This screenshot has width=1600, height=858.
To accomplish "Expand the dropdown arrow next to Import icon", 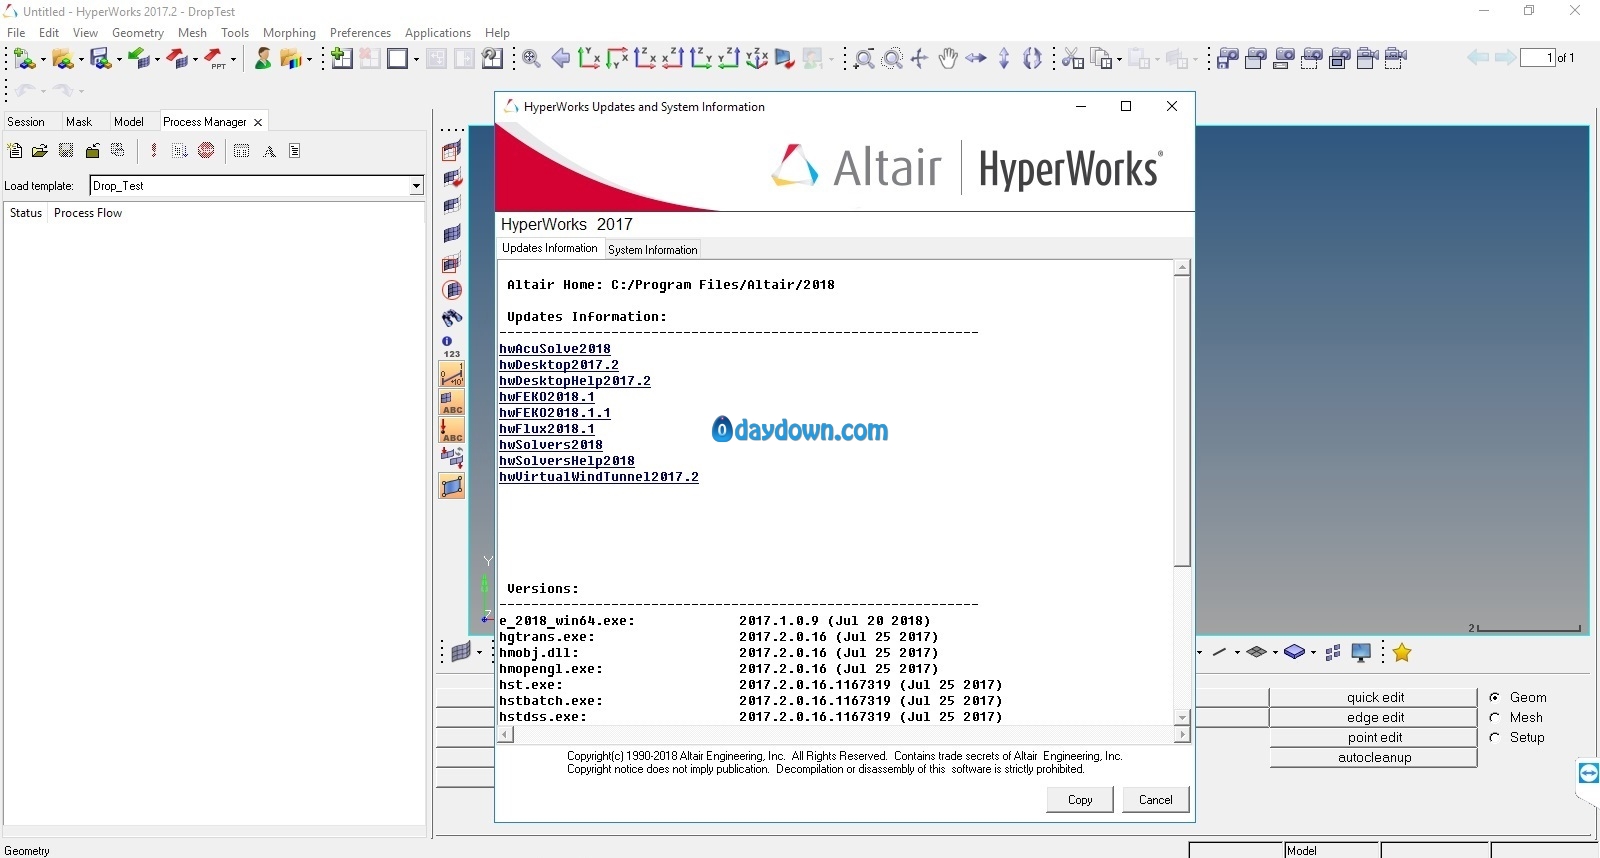I will pyautogui.click(x=157, y=60).
